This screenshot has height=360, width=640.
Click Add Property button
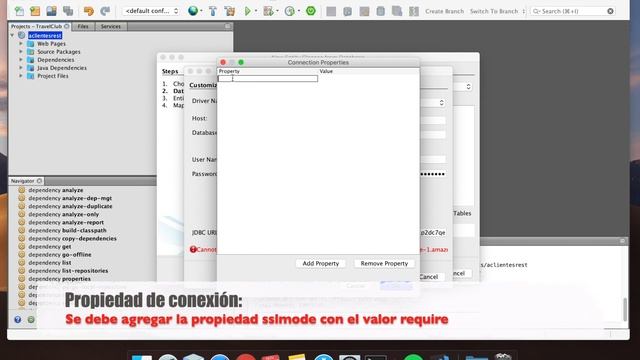321,264
